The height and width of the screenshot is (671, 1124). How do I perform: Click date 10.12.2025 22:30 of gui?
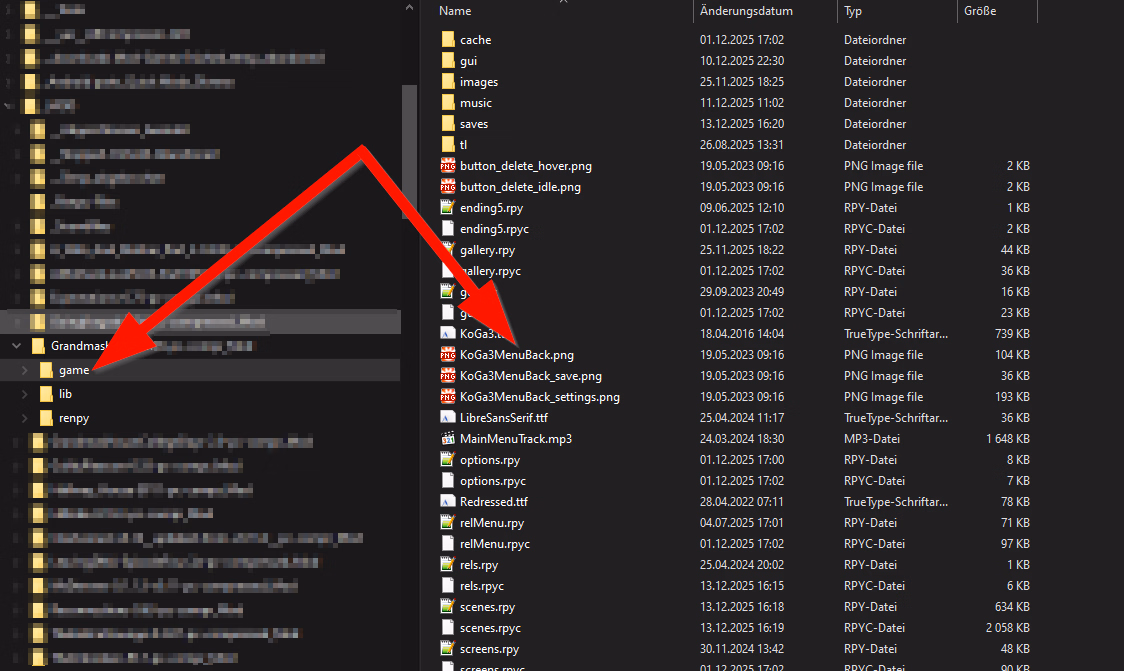[x=742, y=60]
